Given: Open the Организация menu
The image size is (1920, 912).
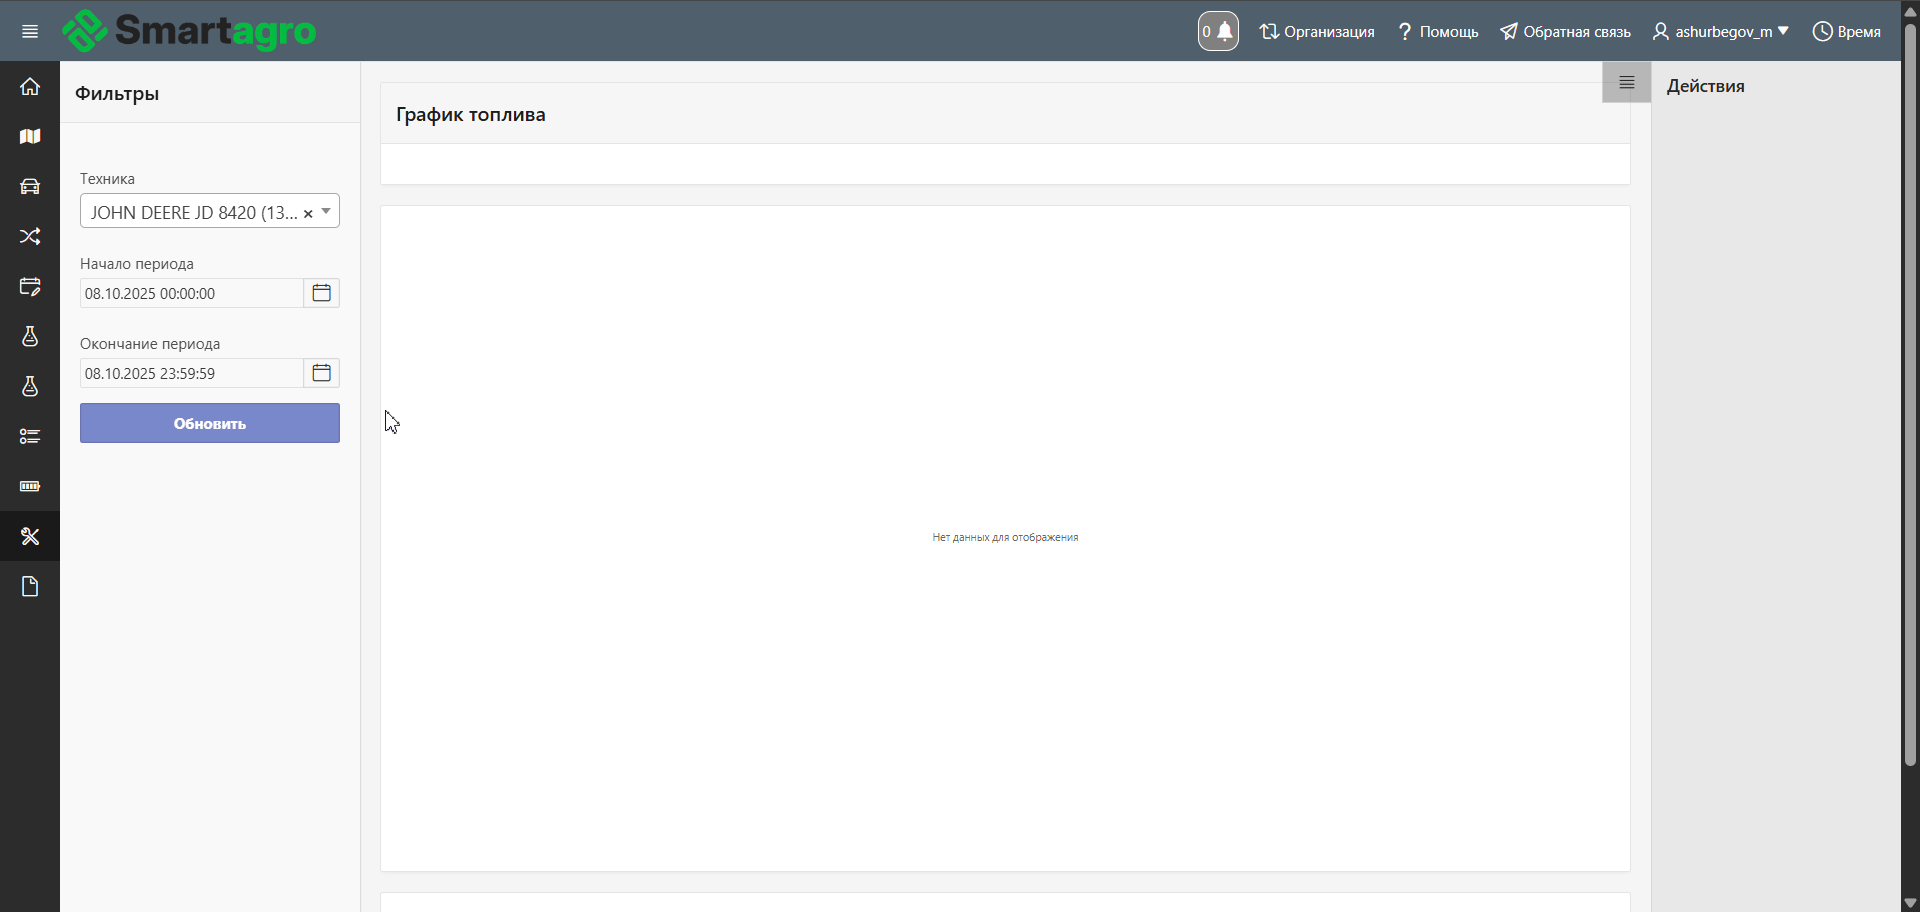Looking at the screenshot, I should tap(1317, 31).
